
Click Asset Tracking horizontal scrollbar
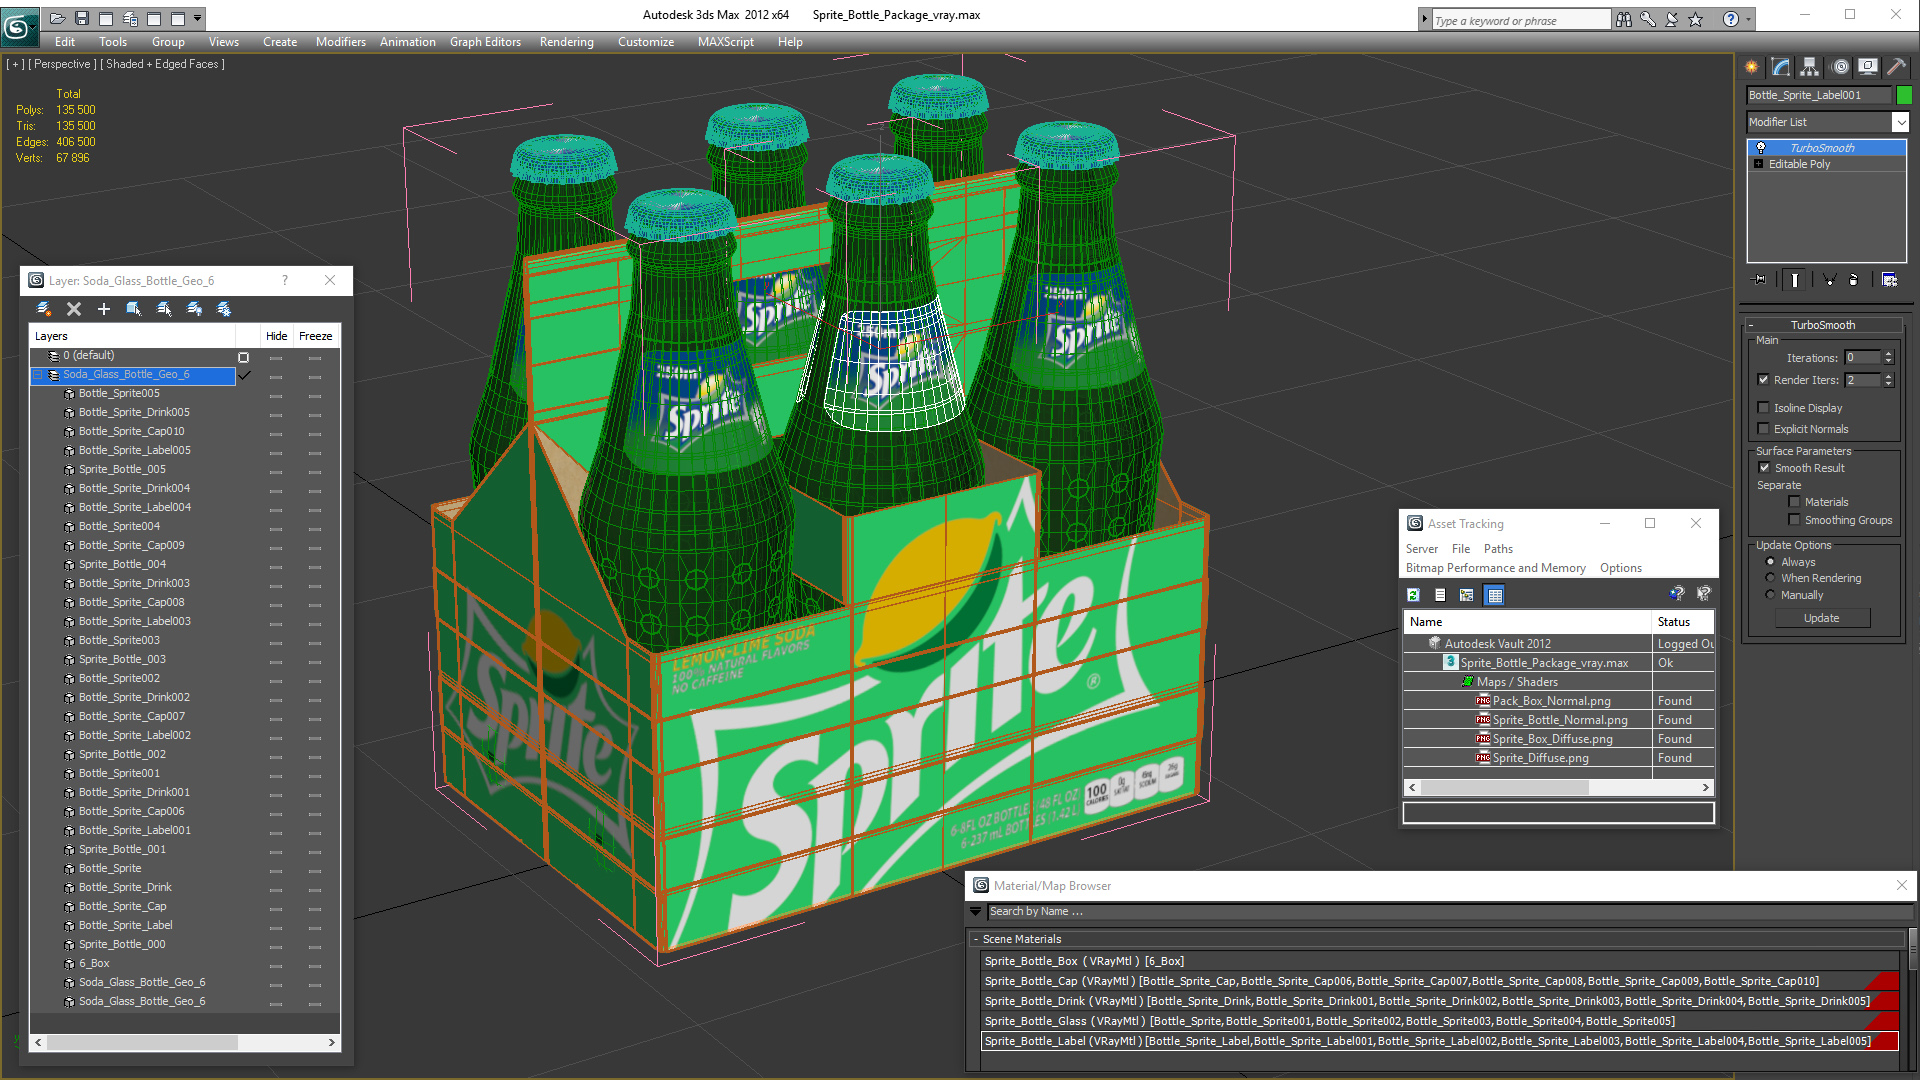tap(1559, 788)
